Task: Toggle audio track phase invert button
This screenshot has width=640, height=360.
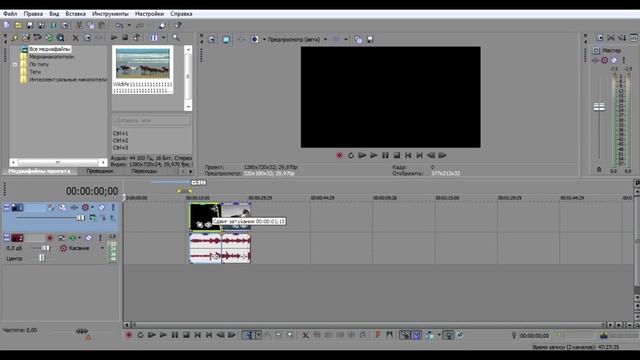Action: pyautogui.click(x=61, y=238)
